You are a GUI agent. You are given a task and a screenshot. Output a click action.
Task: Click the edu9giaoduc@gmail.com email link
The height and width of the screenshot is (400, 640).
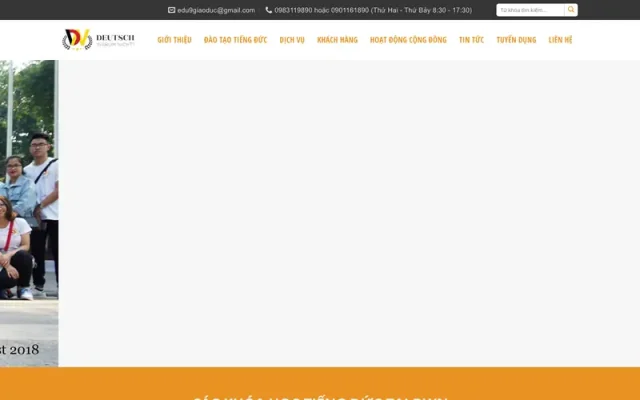[216, 10]
